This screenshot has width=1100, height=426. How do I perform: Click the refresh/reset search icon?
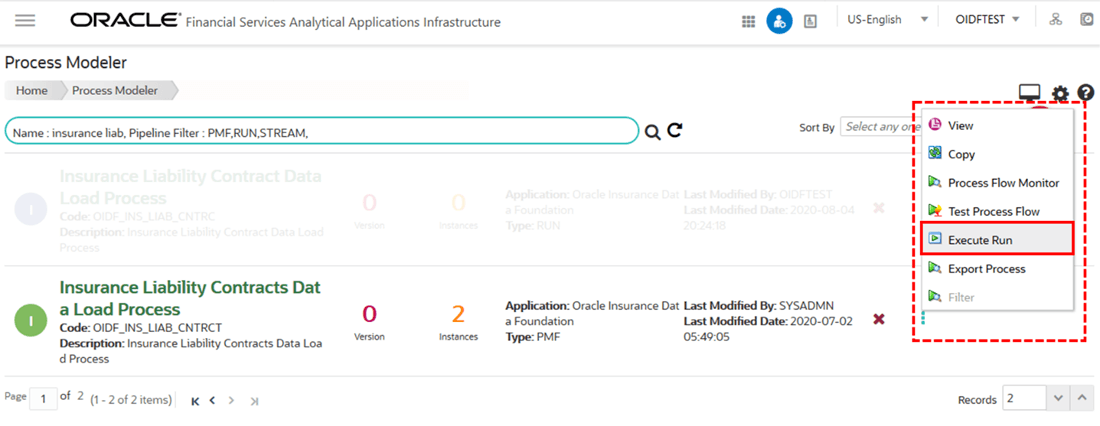(x=675, y=131)
